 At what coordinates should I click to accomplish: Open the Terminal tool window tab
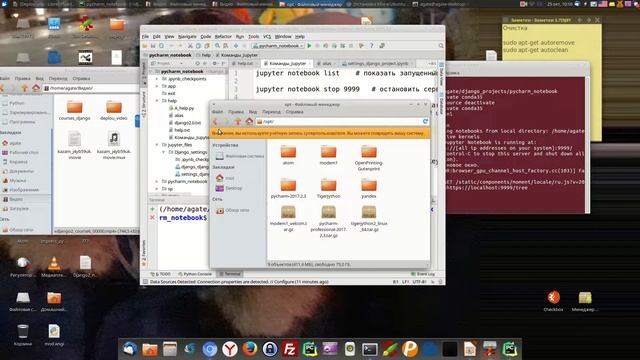229,274
